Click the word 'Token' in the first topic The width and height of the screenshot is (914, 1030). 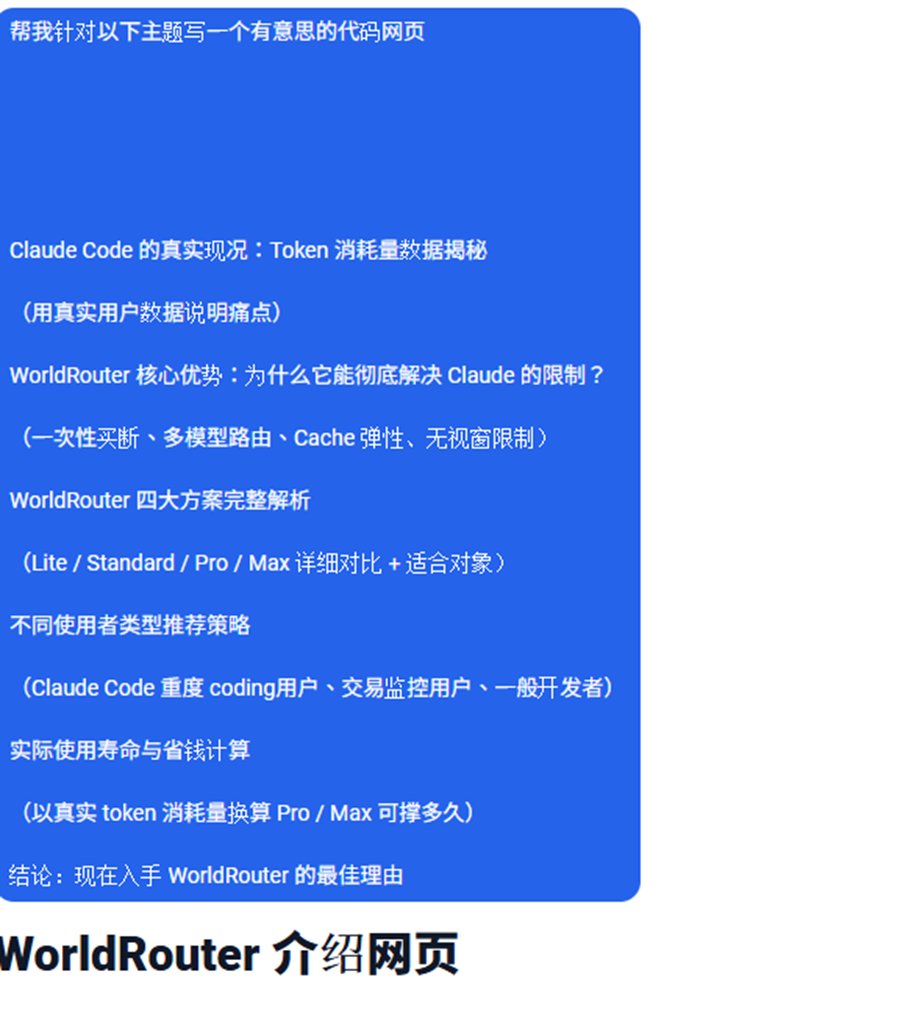(x=299, y=250)
